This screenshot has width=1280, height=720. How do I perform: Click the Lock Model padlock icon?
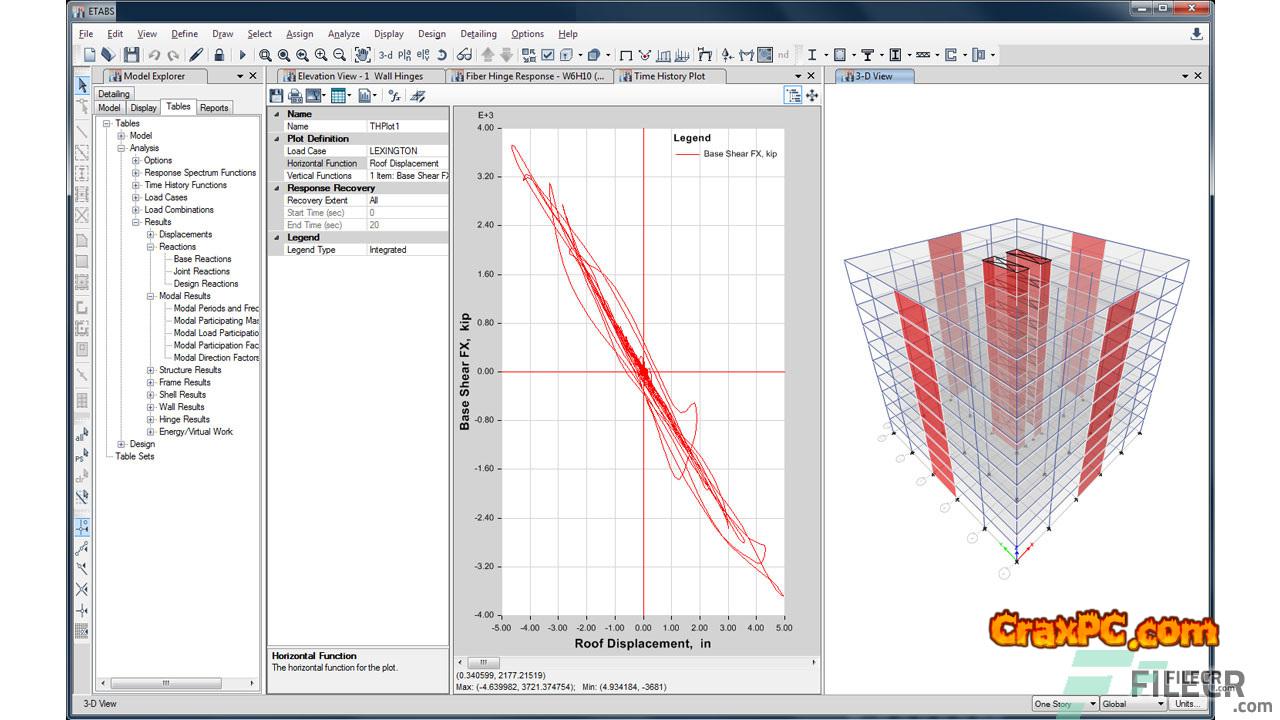219,55
